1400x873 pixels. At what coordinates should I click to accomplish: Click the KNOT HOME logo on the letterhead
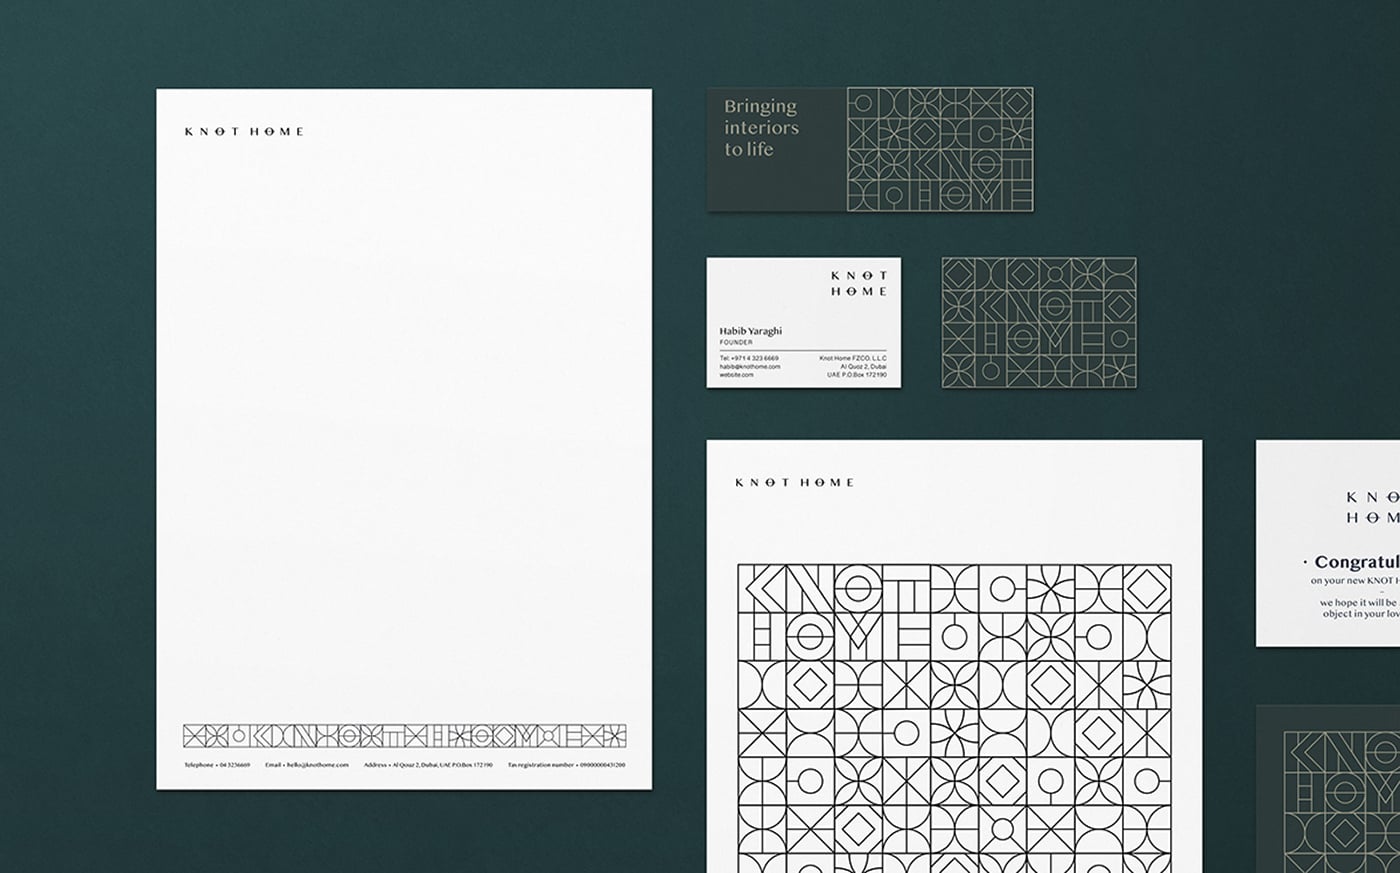click(x=244, y=131)
